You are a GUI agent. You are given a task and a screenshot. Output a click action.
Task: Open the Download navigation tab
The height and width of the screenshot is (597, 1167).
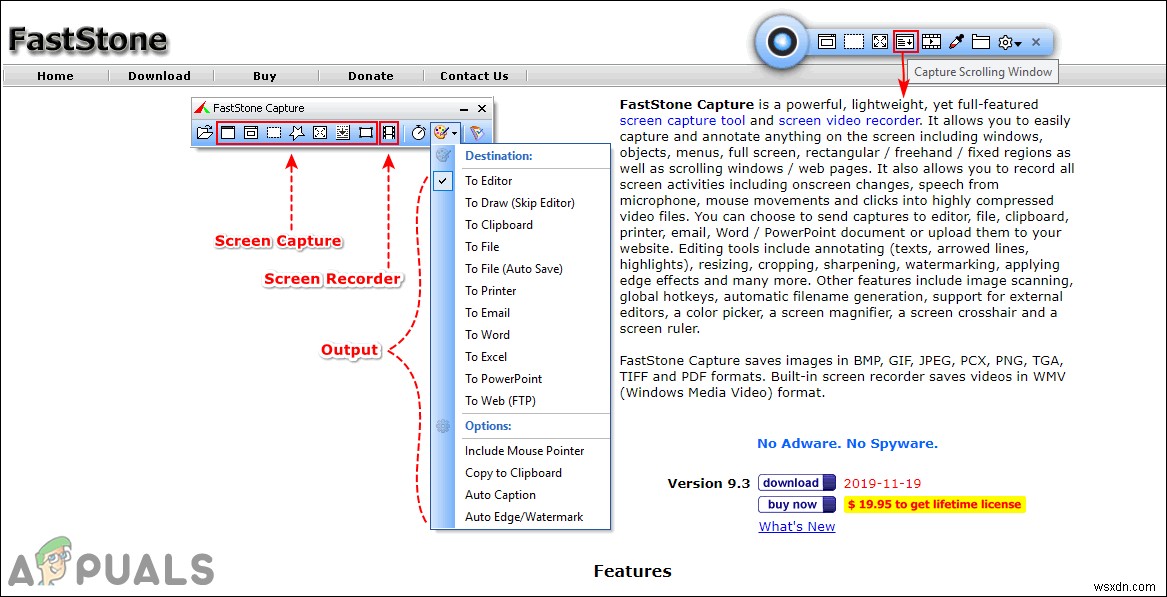[x=159, y=76]
